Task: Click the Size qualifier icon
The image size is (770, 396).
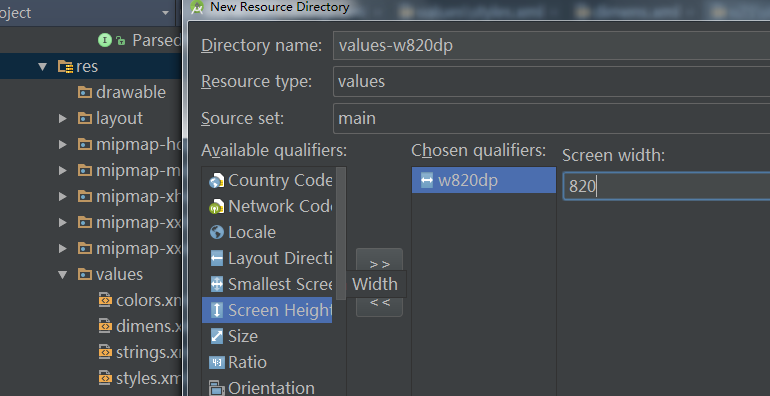Action: pyautogui.click(x=217, y=336)
